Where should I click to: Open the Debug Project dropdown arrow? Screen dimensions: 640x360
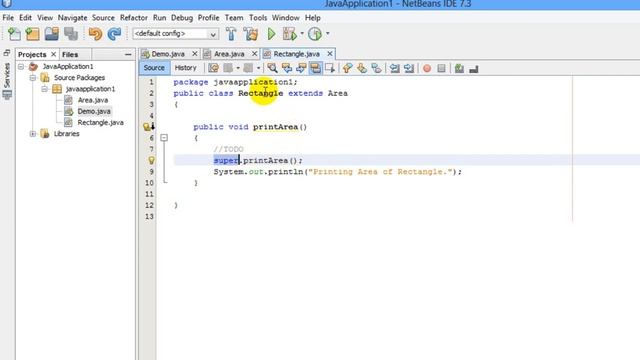point(302,33)
